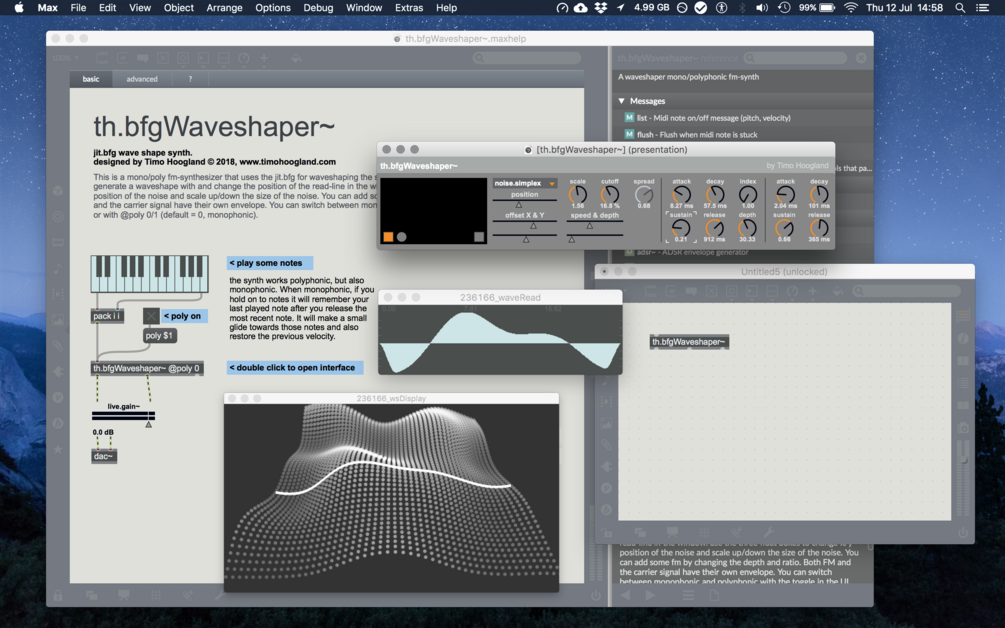The image size is (1005, 628).
Task: Toggle the lock icon in help window bottom bar
Action: point(58,595)
